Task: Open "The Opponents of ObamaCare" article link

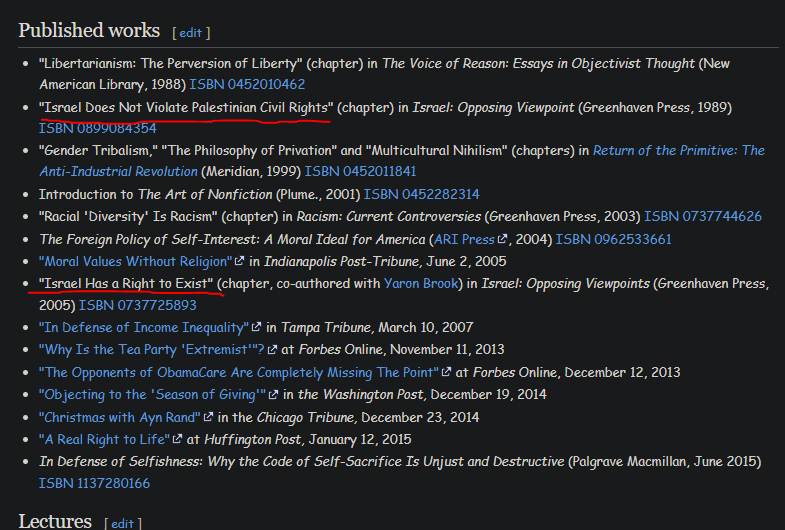Action: tap(239, 372)
